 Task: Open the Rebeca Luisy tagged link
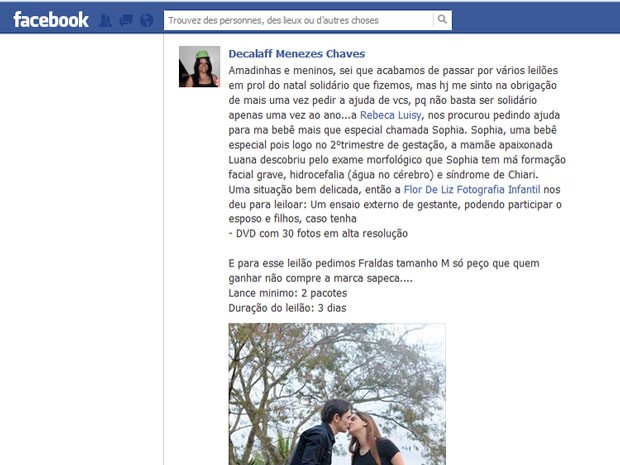tap(391, 115)
